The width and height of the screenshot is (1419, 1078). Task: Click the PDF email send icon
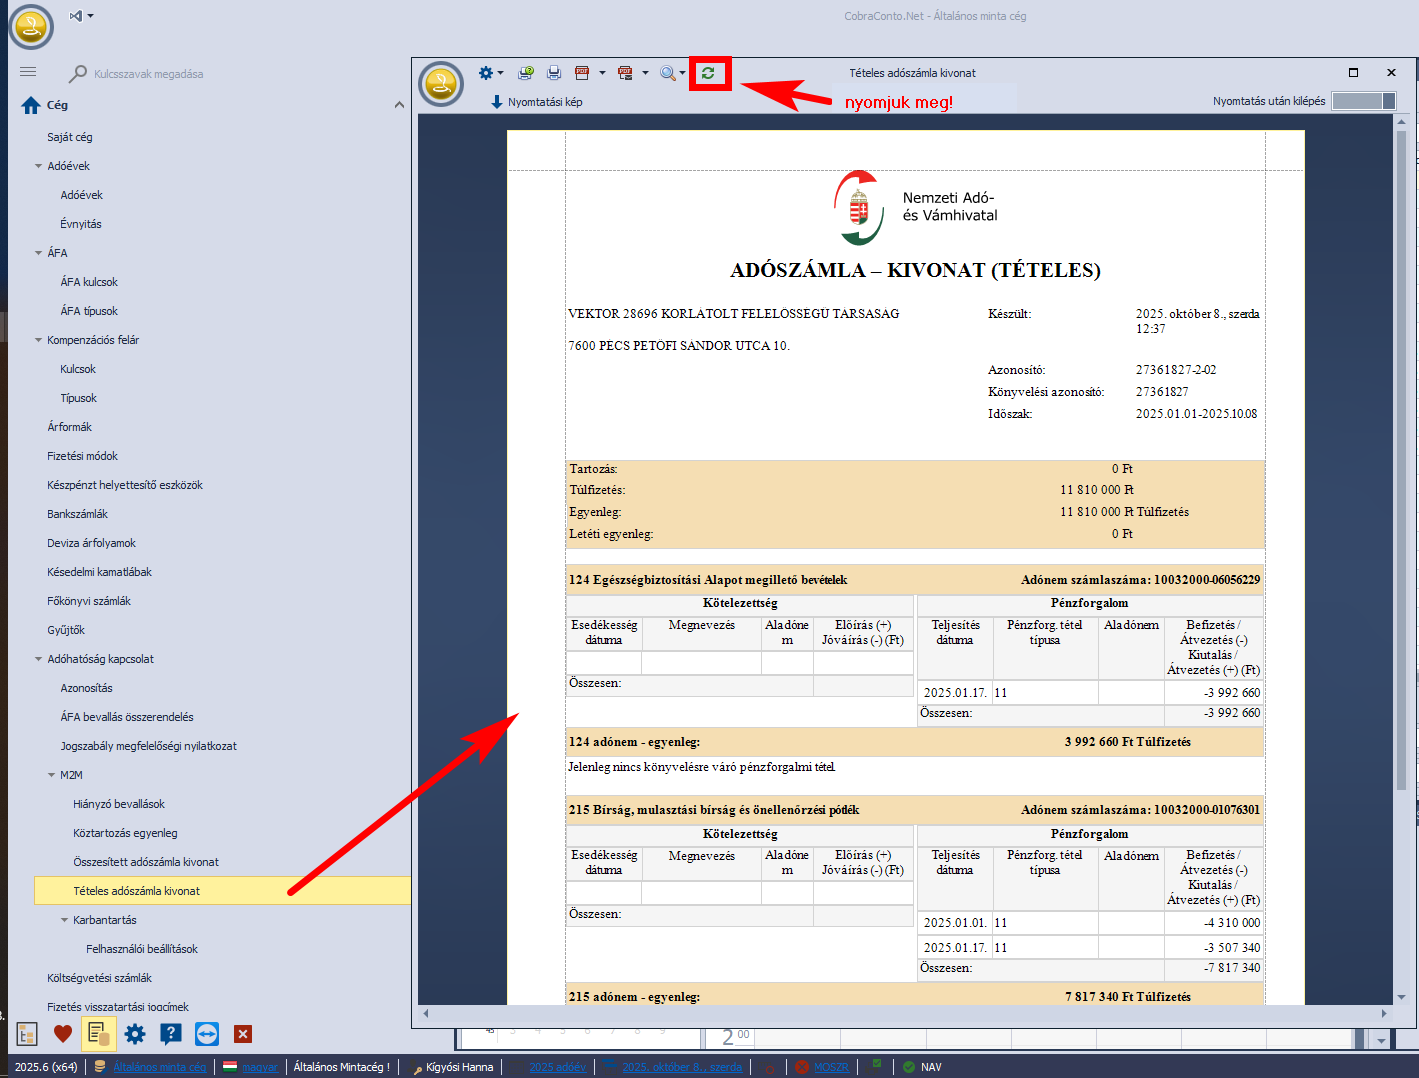pyautogui.click(x=625, y=73)
